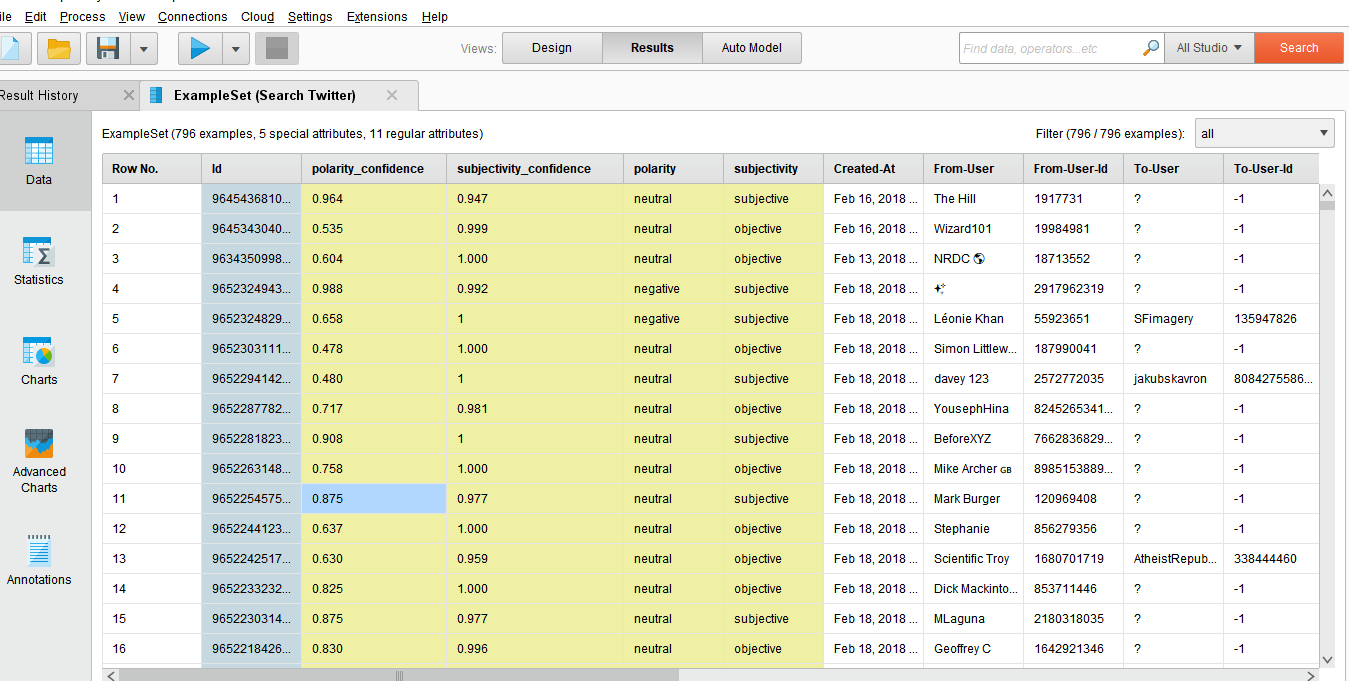Expand the save options dropdown arrow
The image size is (1349, 681).
(x=144, y=48)
